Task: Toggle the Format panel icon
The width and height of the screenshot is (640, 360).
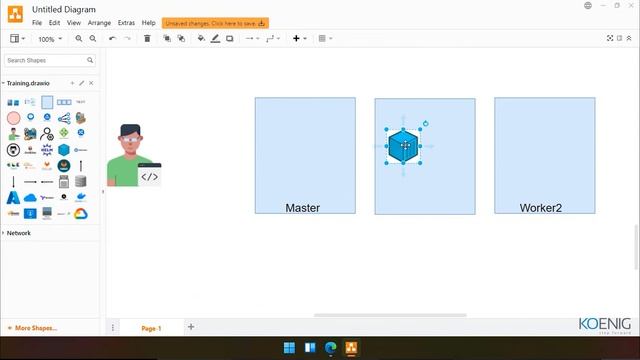Action: coord(620,38)
